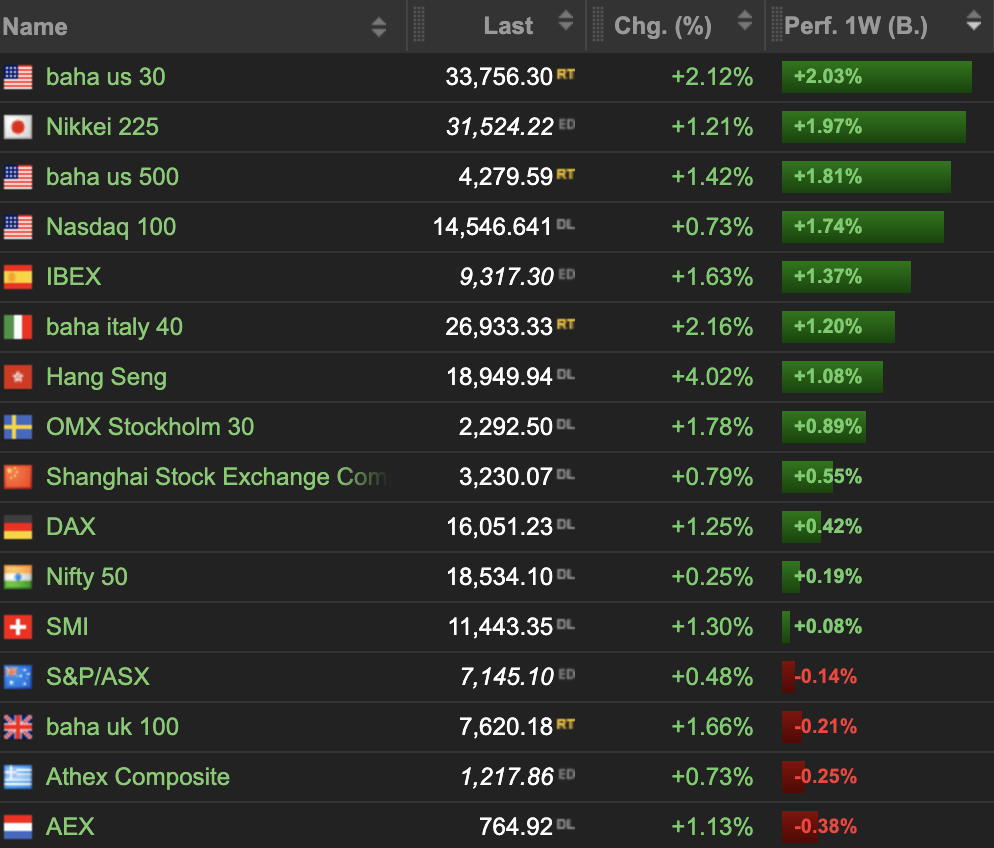Click the +1.78% change value
This screenshot has width=994, height=848.
[x=713, y=428]
